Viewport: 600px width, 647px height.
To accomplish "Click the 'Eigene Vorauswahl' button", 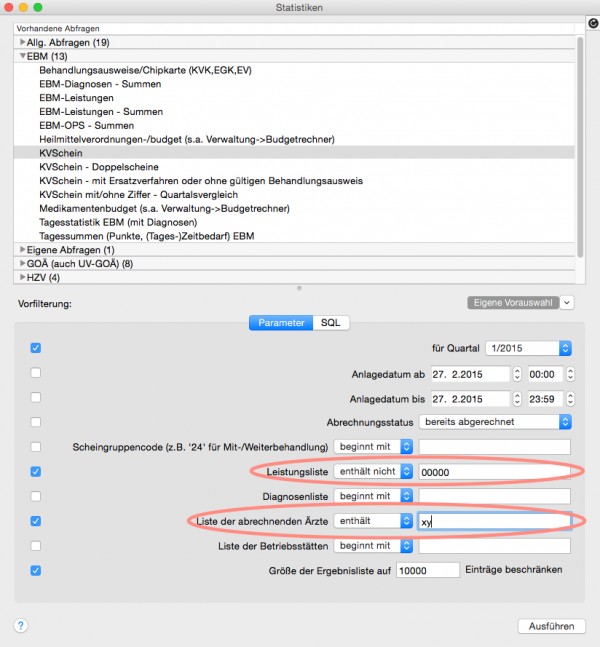I will (x=513, y=302).
